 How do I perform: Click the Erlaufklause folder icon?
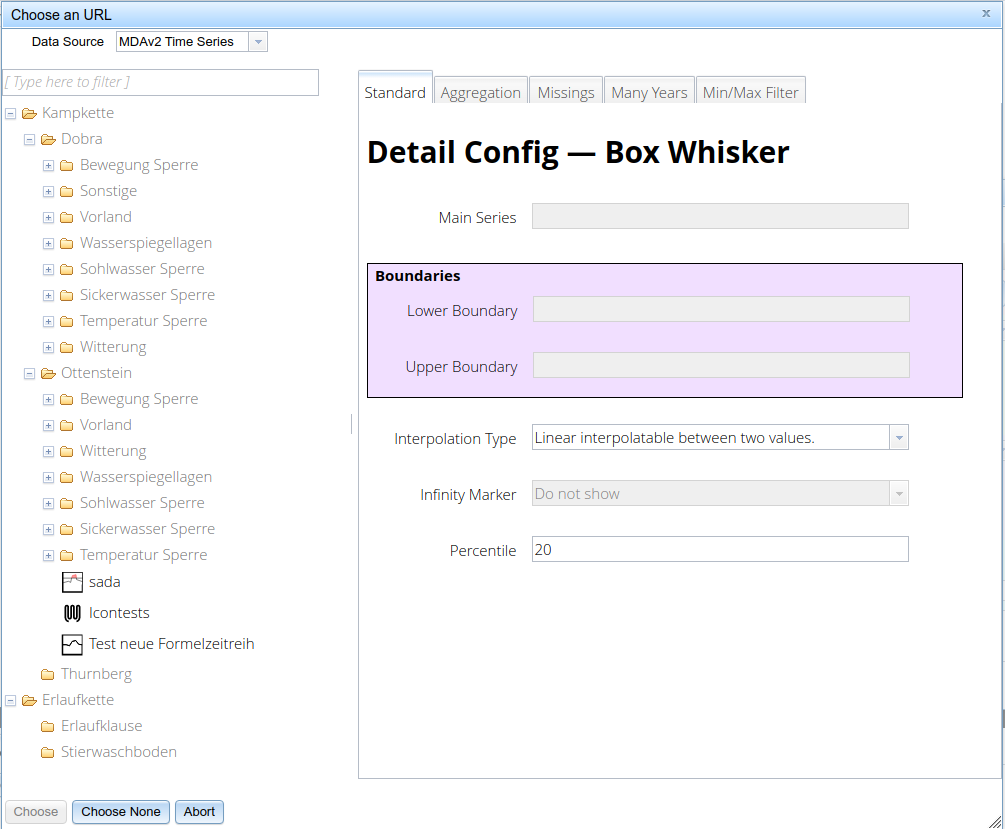point(48,726)
